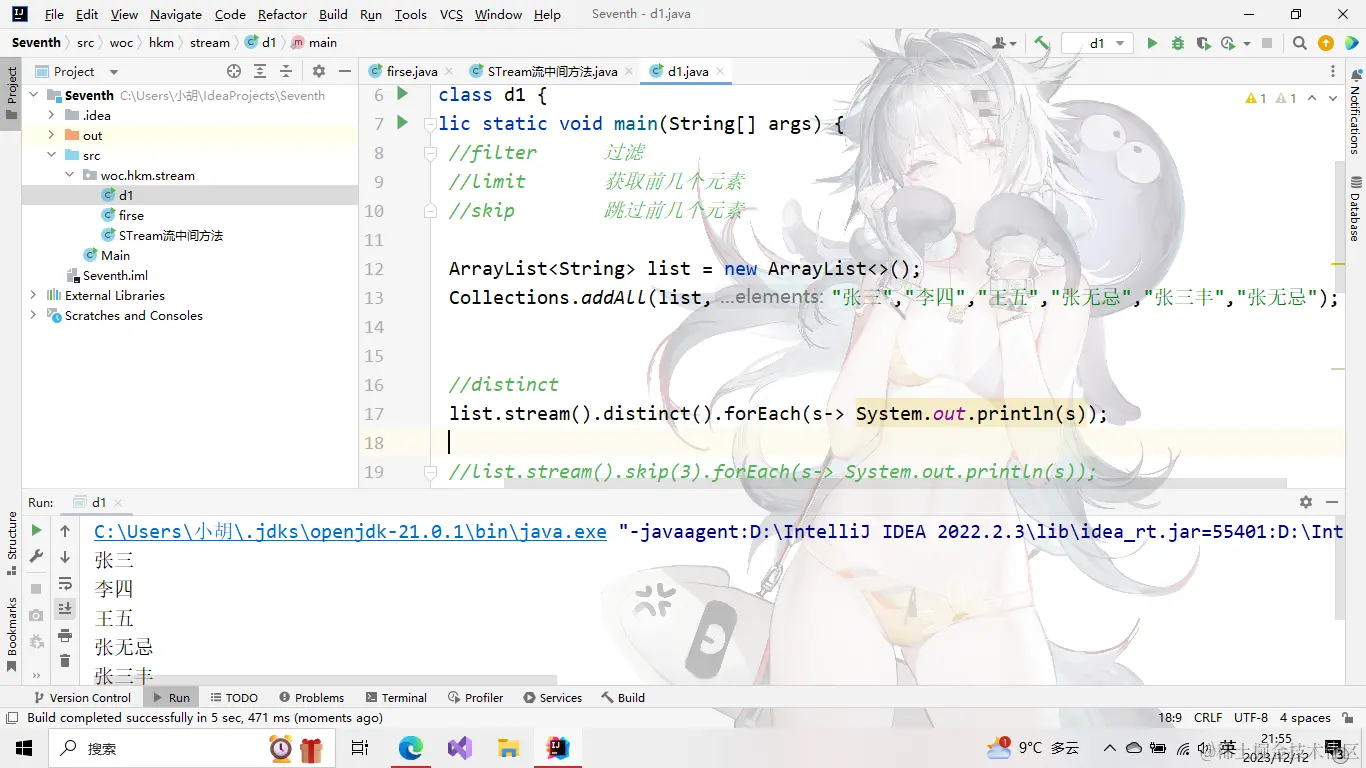Screen dimensions: 1366x768
Task: Click the UTF-8 encoding status widget
Action: pos(1251,718)
